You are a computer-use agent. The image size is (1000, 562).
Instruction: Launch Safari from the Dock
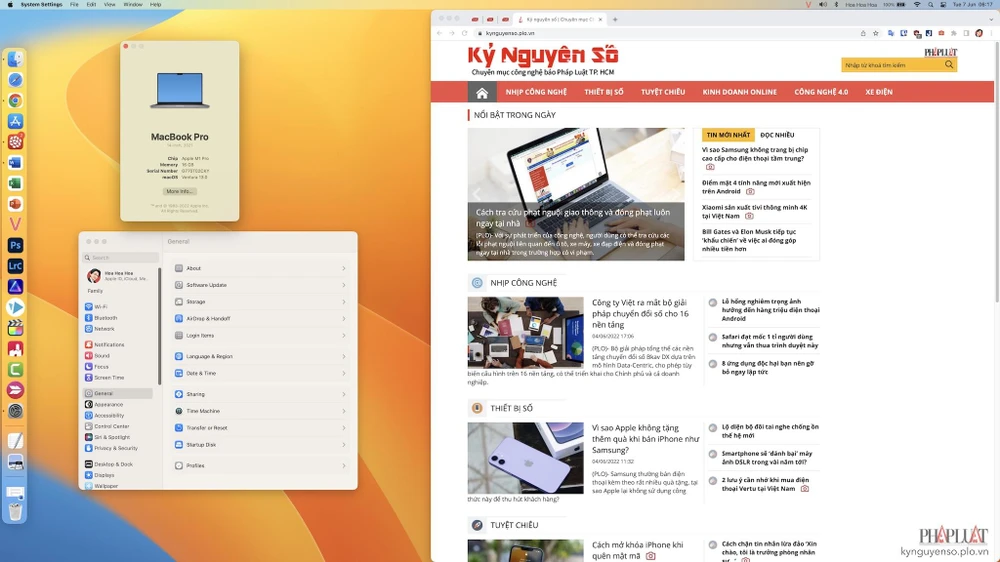(15, 80)
